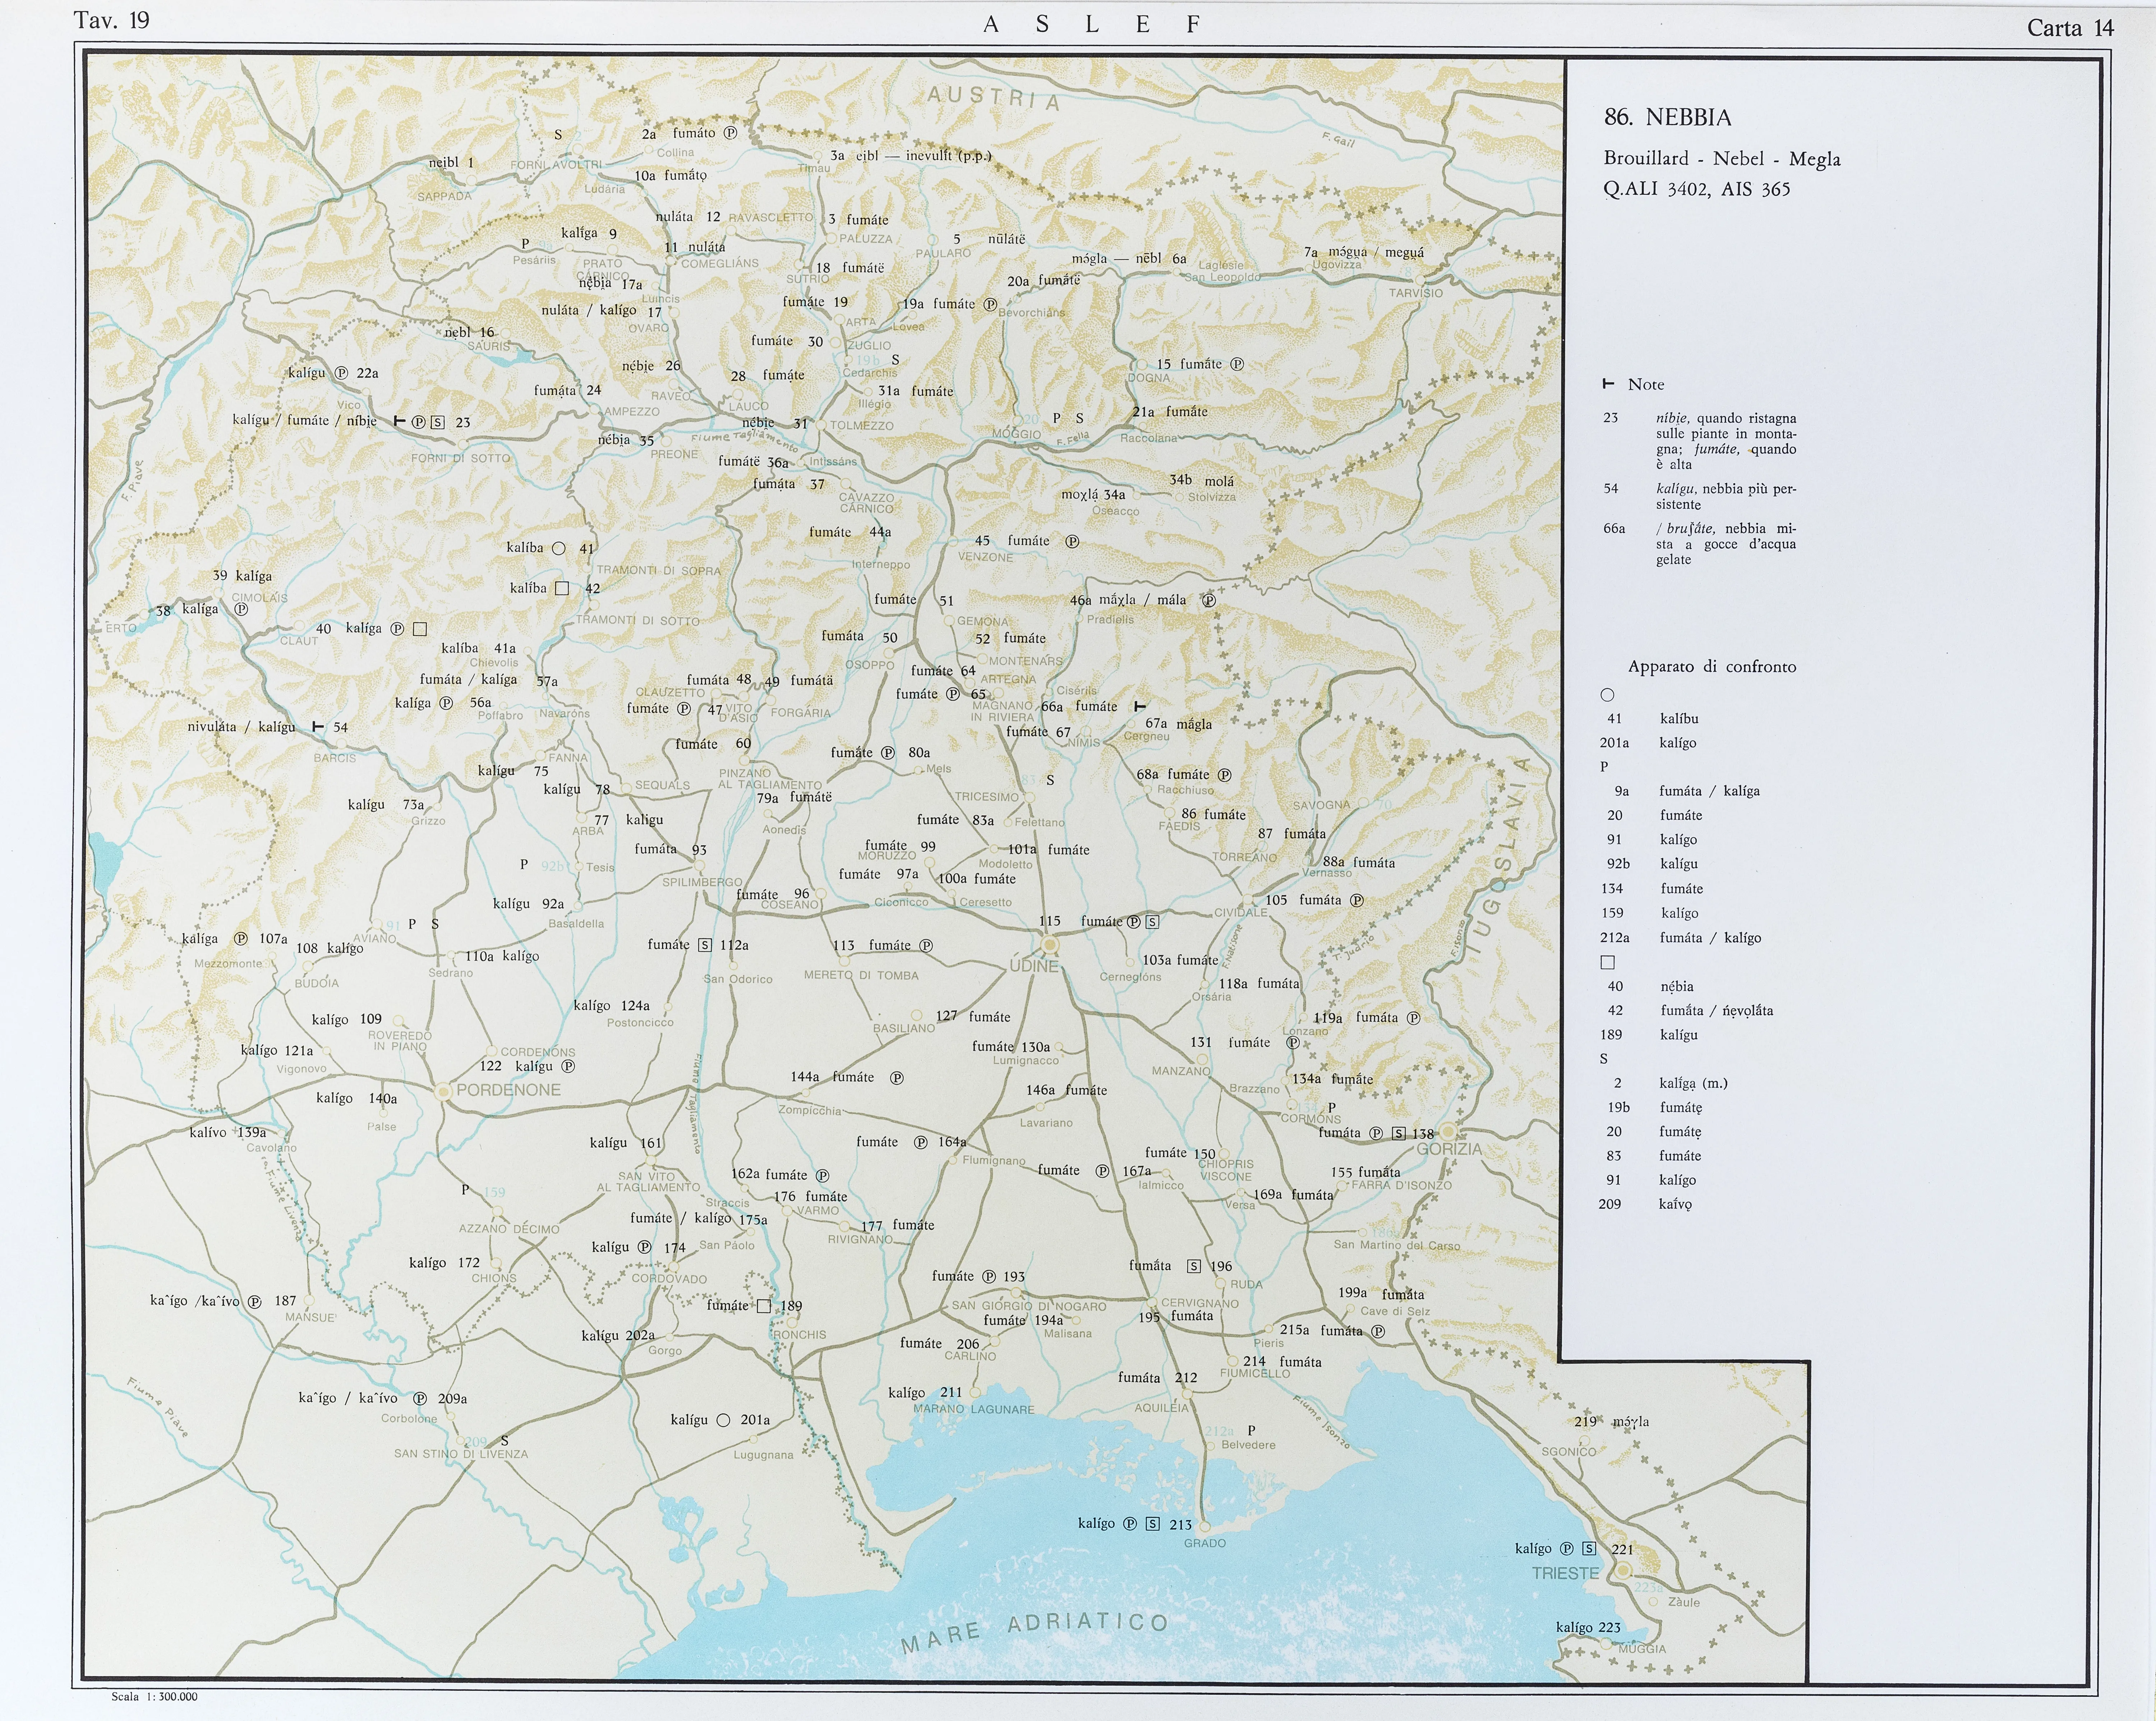Click the 'Carta 14' header label

coord(2070,28)
